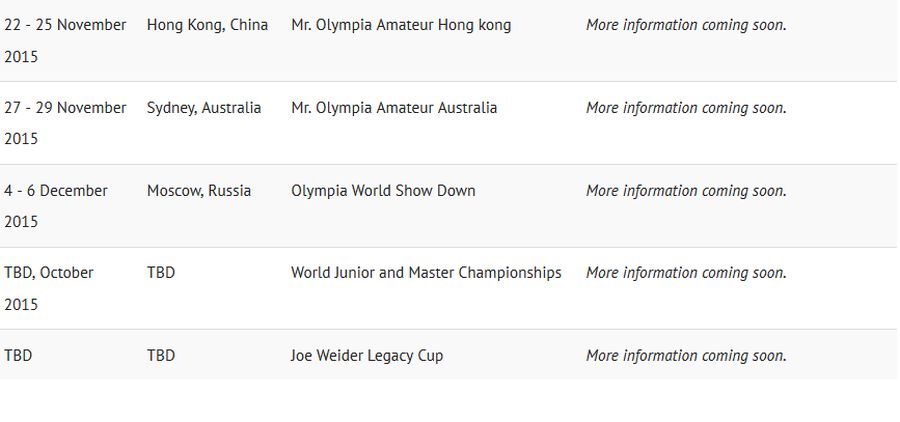Click "More information coming soon" for Joe Weider Legacy Cup
900x422 pixels.
click(686, 356)
